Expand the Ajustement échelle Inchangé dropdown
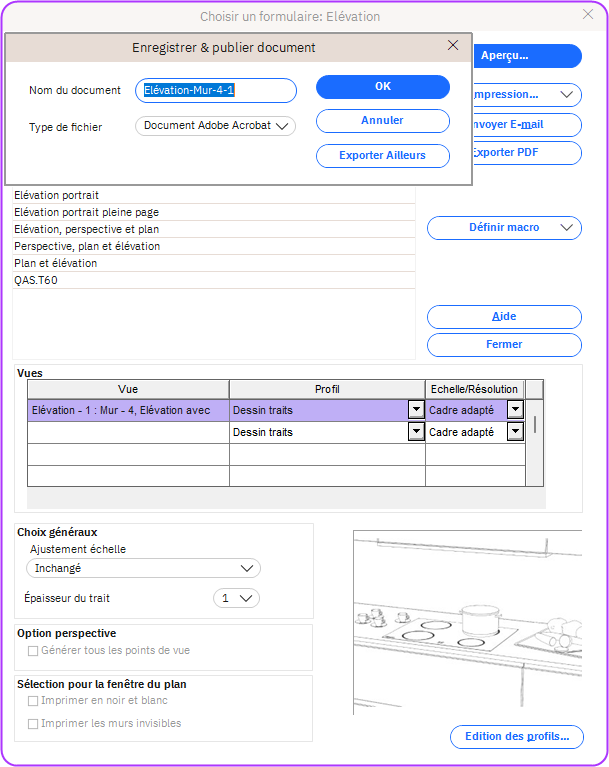The height and width of the screenshot is (767, 609). (x=143, y=568)
